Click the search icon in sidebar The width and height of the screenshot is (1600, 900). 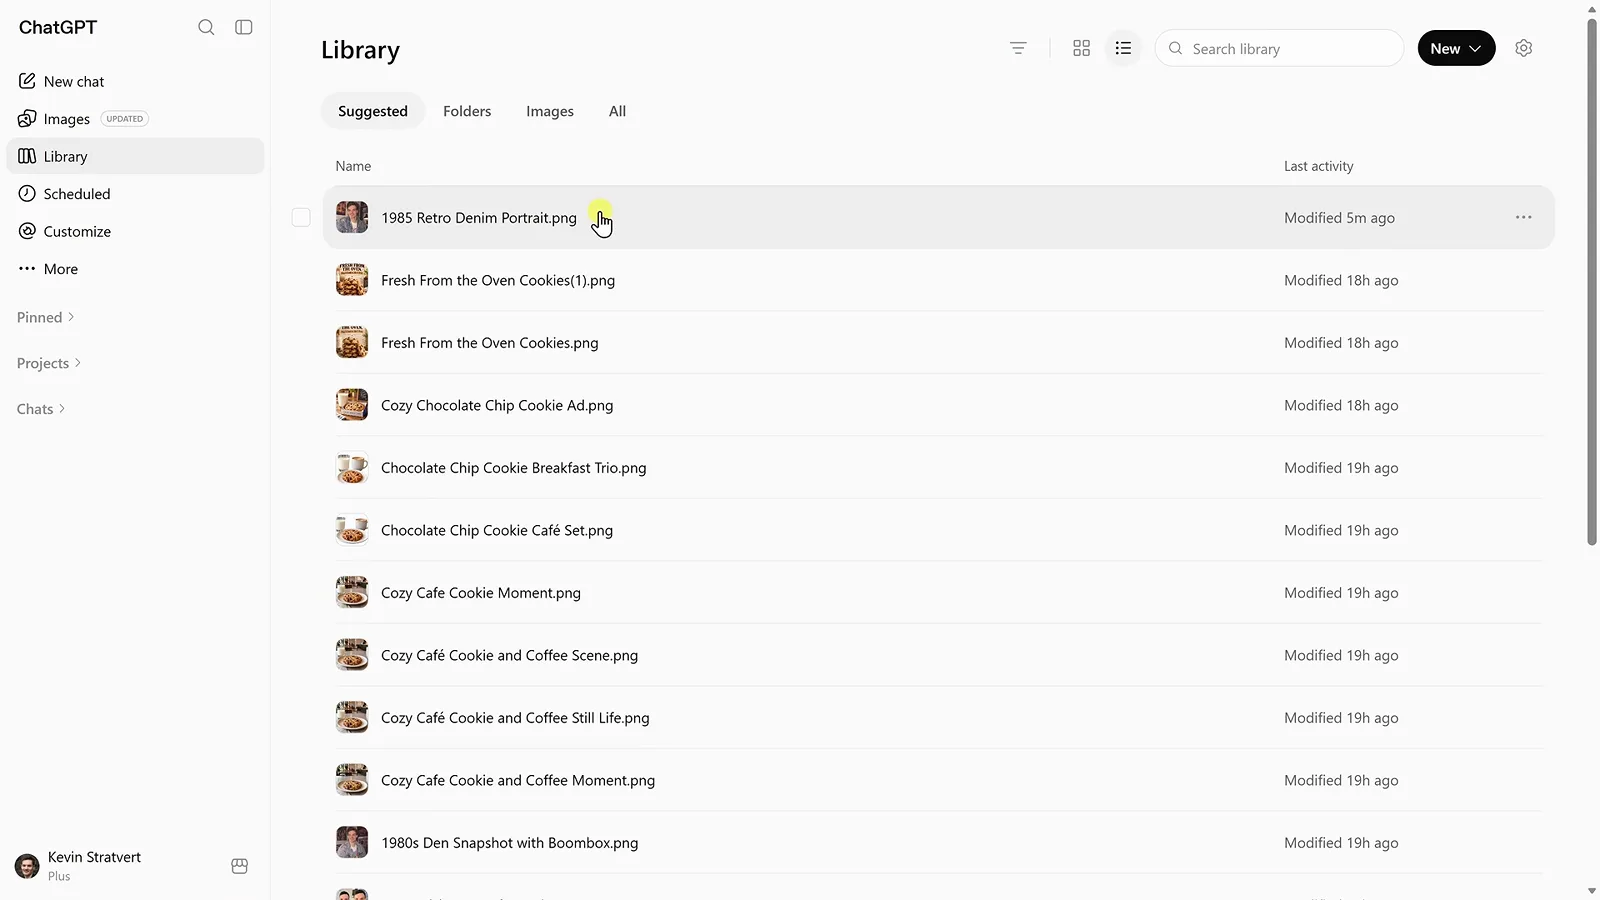(x=206, y=27)
